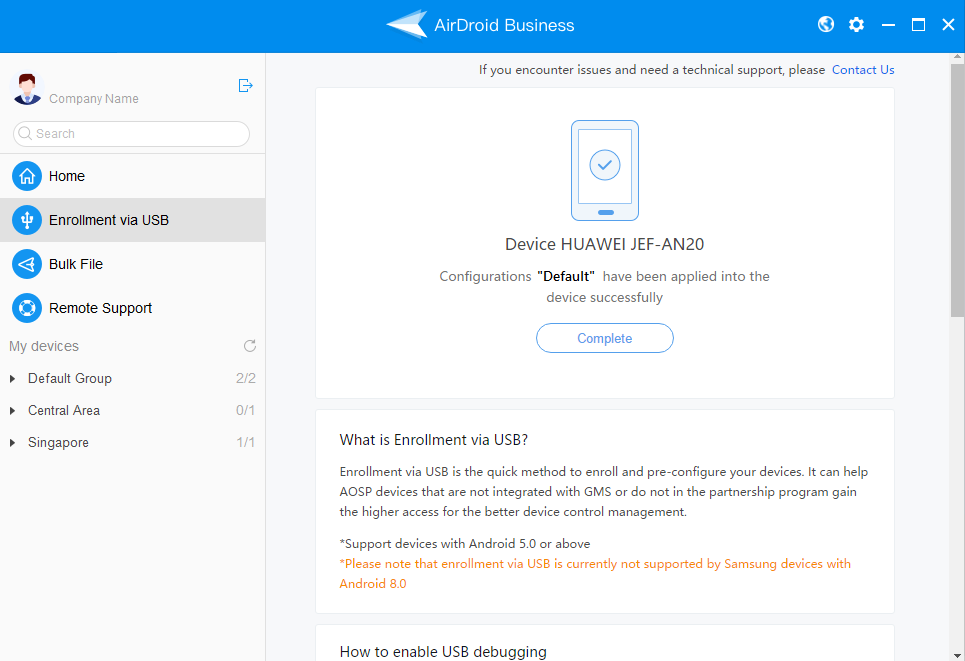Click the vertical scrollbar thumb
Viewport: 965px width, 661px height.
[957, 191]
